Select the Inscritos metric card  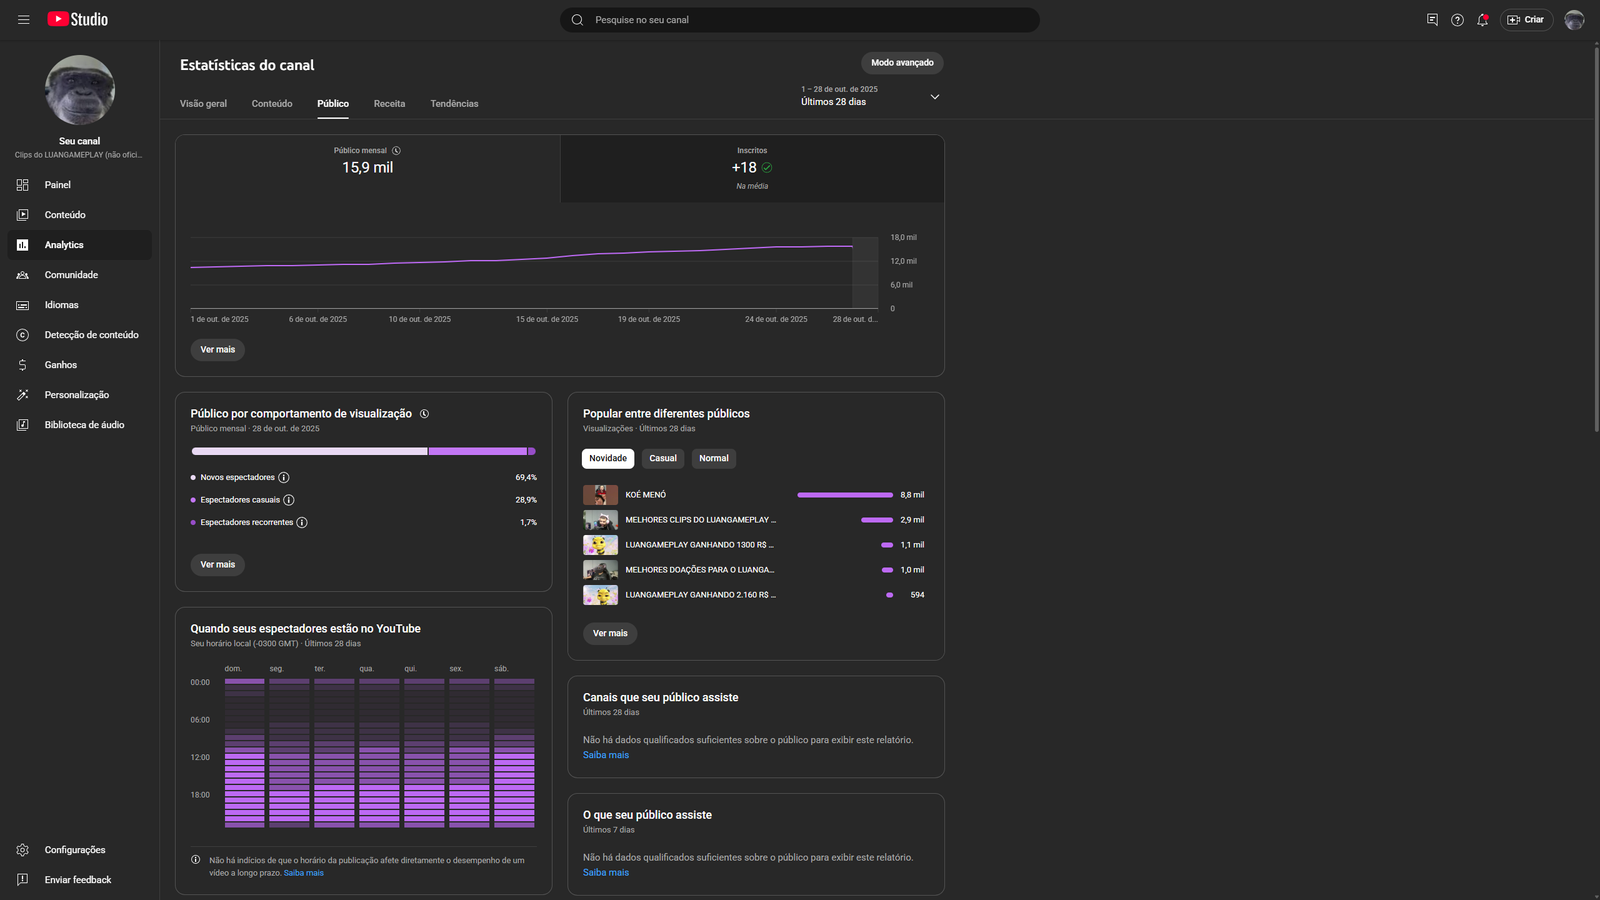point(752,169)
